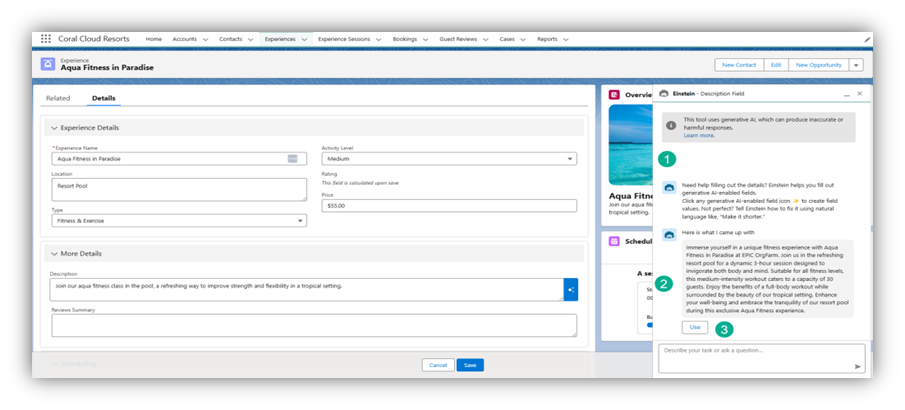This screenshot has height=410, width=905.
Task: Open the Cases tab
Action: (x=507, y=39)
